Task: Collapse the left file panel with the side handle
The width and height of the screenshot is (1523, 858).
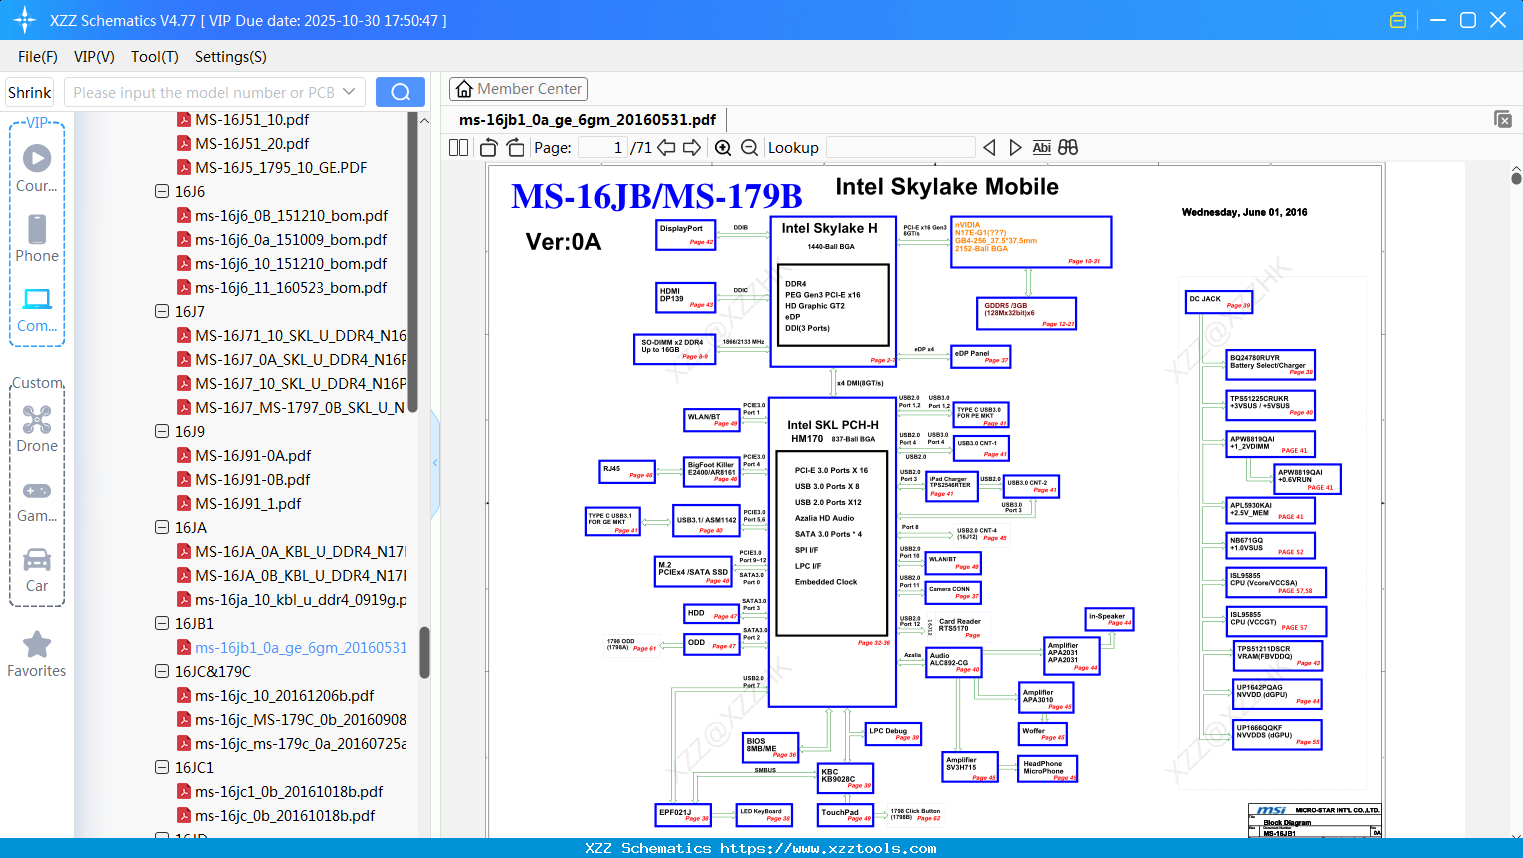Action: point(435,463)
